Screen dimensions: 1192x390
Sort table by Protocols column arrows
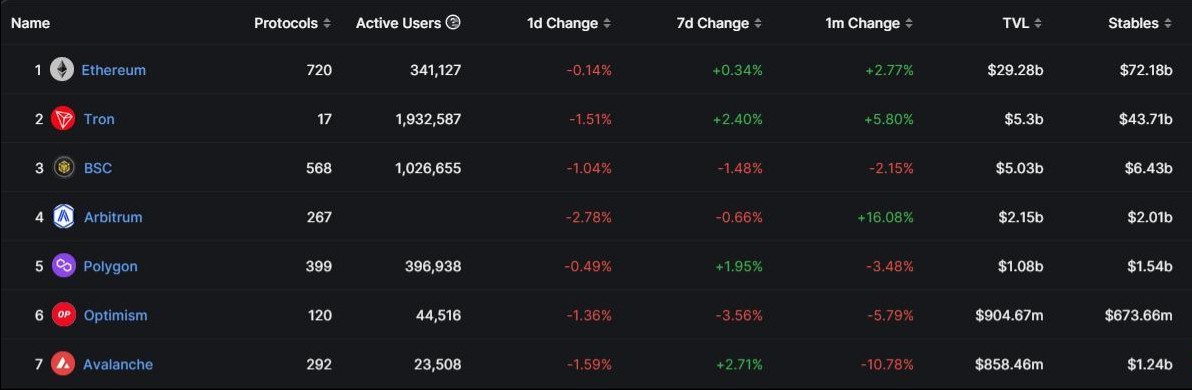(x=327, y=24)
